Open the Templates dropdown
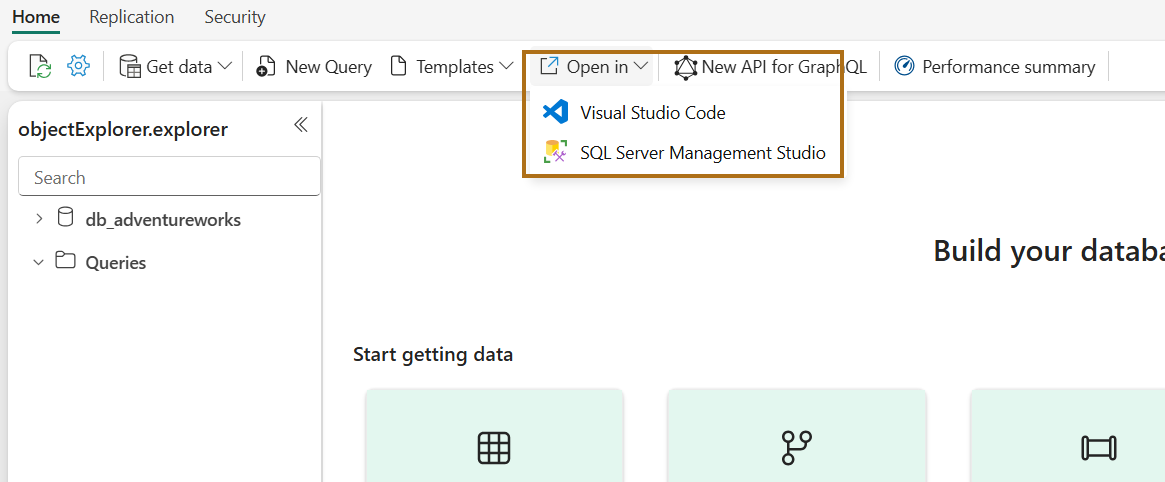This screenshot has height=482, width=1165. 452,67
